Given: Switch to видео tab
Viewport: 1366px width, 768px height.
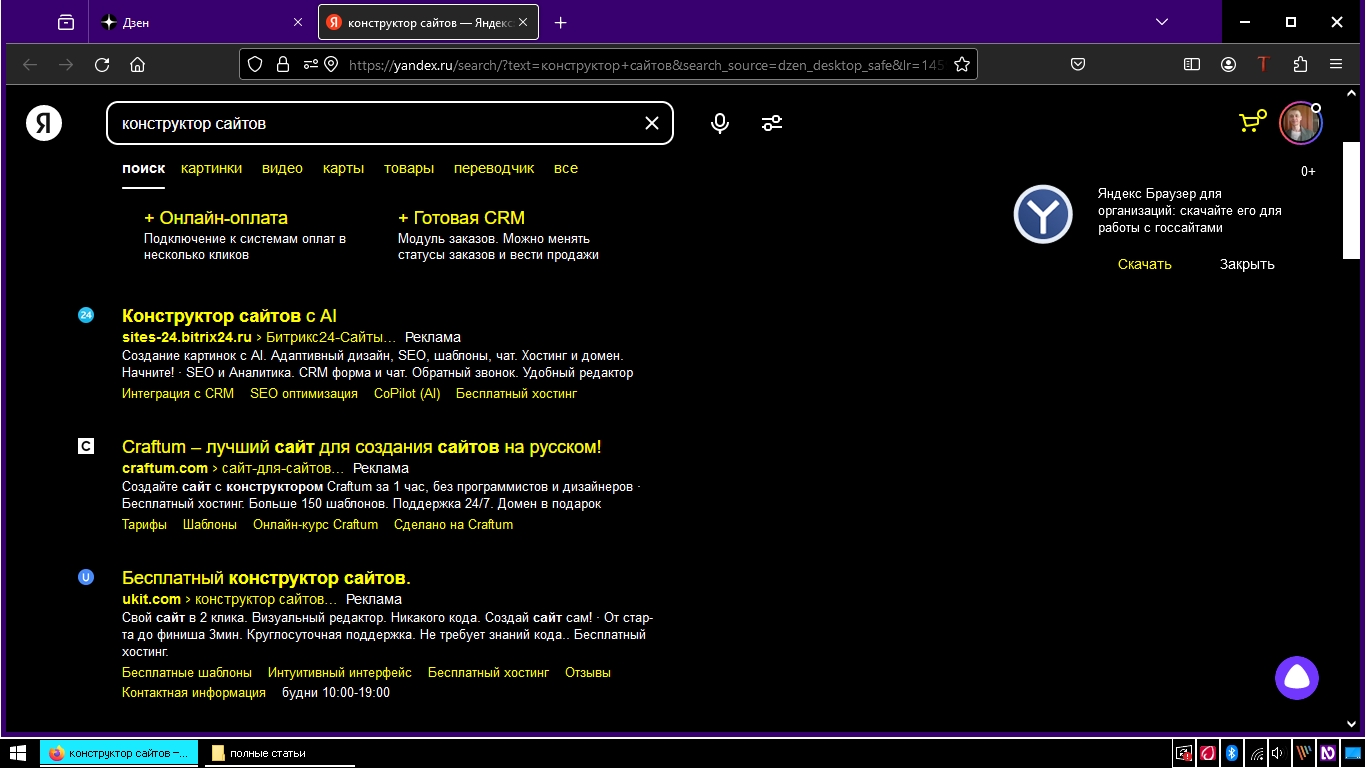Looking at the screenshot, I should (282, 168).
